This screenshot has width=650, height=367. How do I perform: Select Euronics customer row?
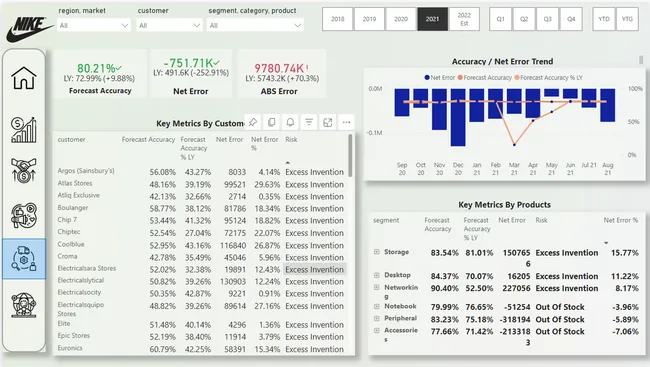click(201, 349)
